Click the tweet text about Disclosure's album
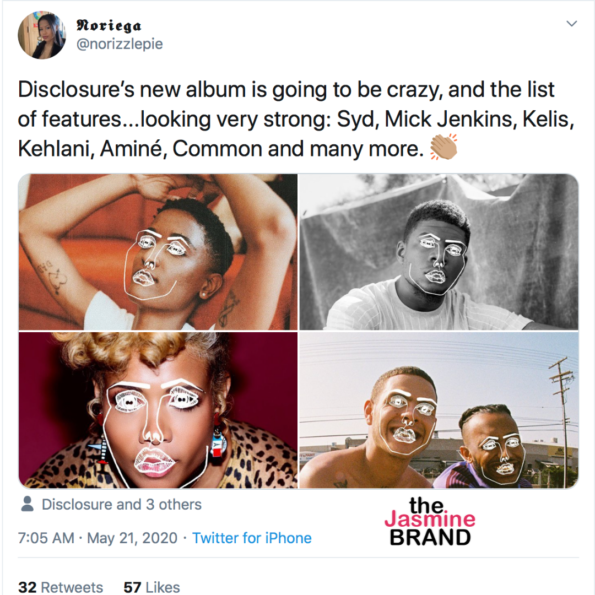Image resolution: width=595 pixels, height=595 pixels. [x=296, y=119]
